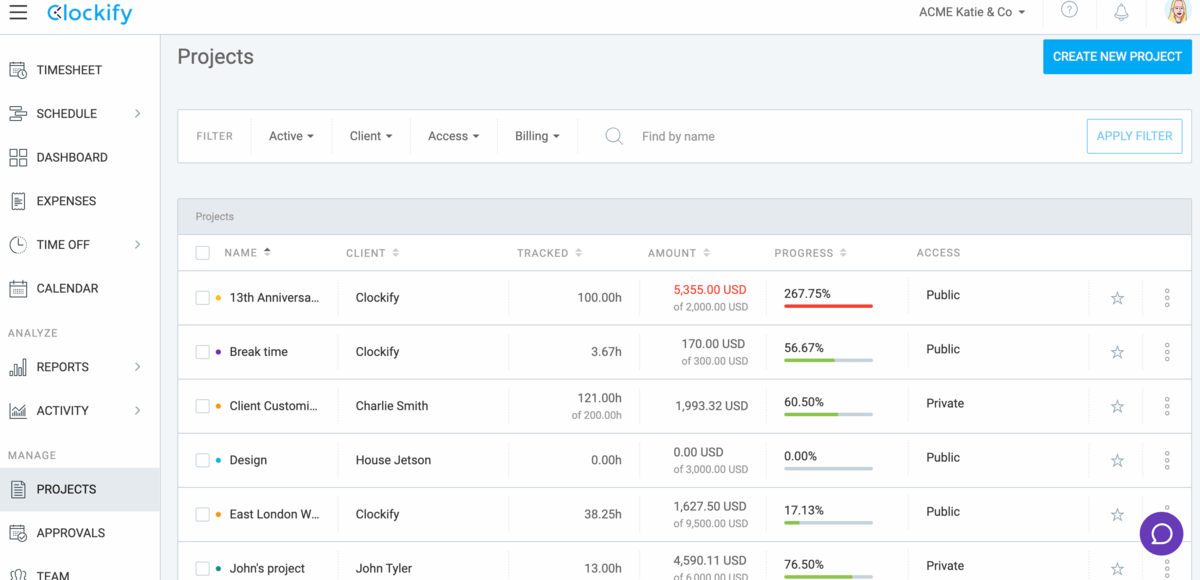Star the Client Customization project
Image resolution: width=1200 pixels, height=580 pixels.
coord(1118,406)
